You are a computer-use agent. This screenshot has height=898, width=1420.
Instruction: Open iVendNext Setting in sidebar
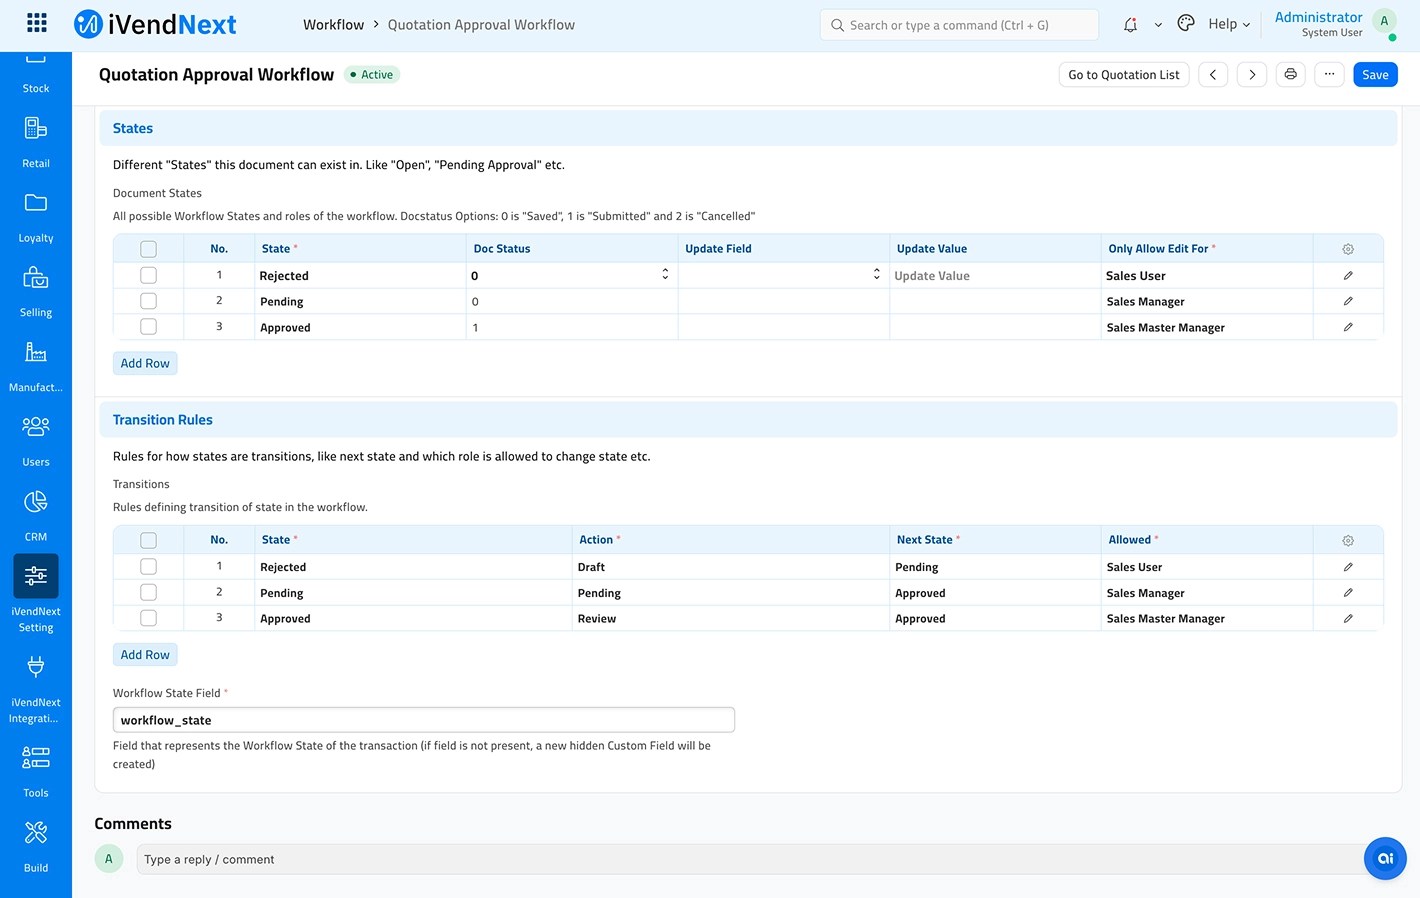[36, 595]
